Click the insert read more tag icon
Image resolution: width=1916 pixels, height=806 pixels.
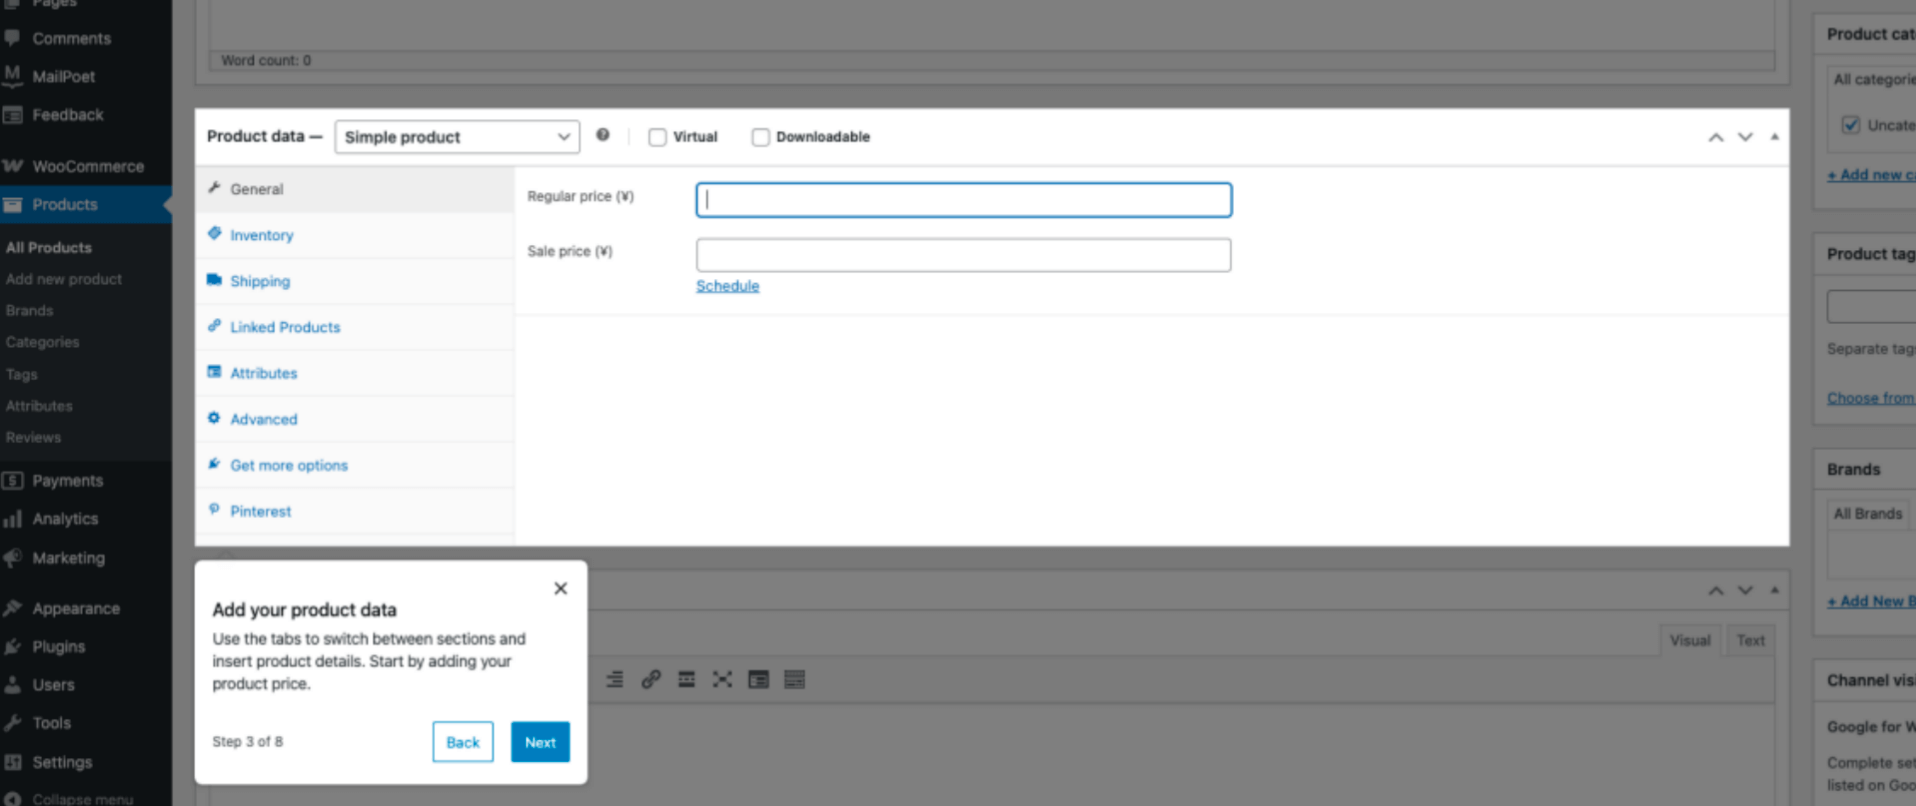pyautogui.click(x=686, y=680)
